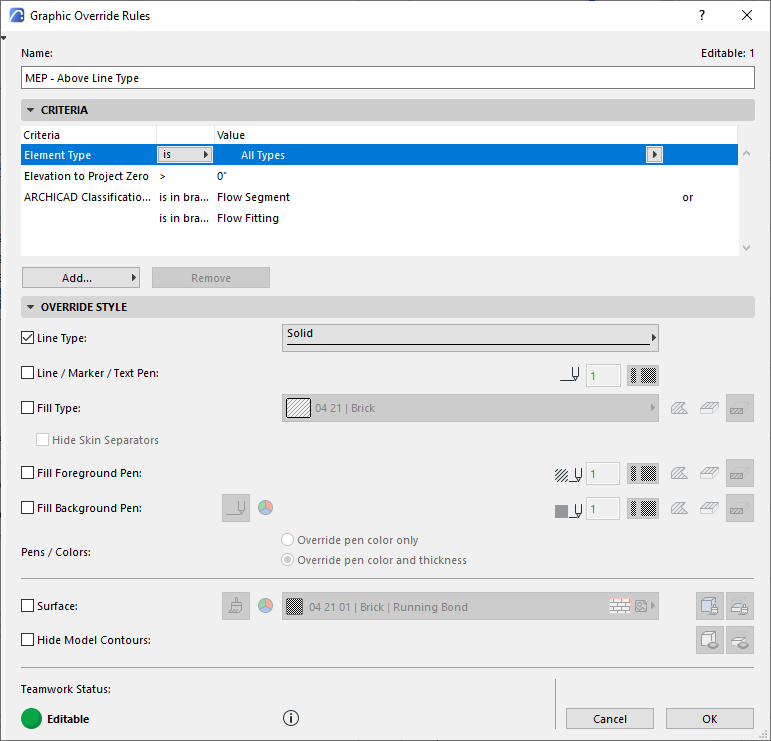Click the Name field containing MEP - Above Line Type
771x741 pixels.
[x=387, y=78]
